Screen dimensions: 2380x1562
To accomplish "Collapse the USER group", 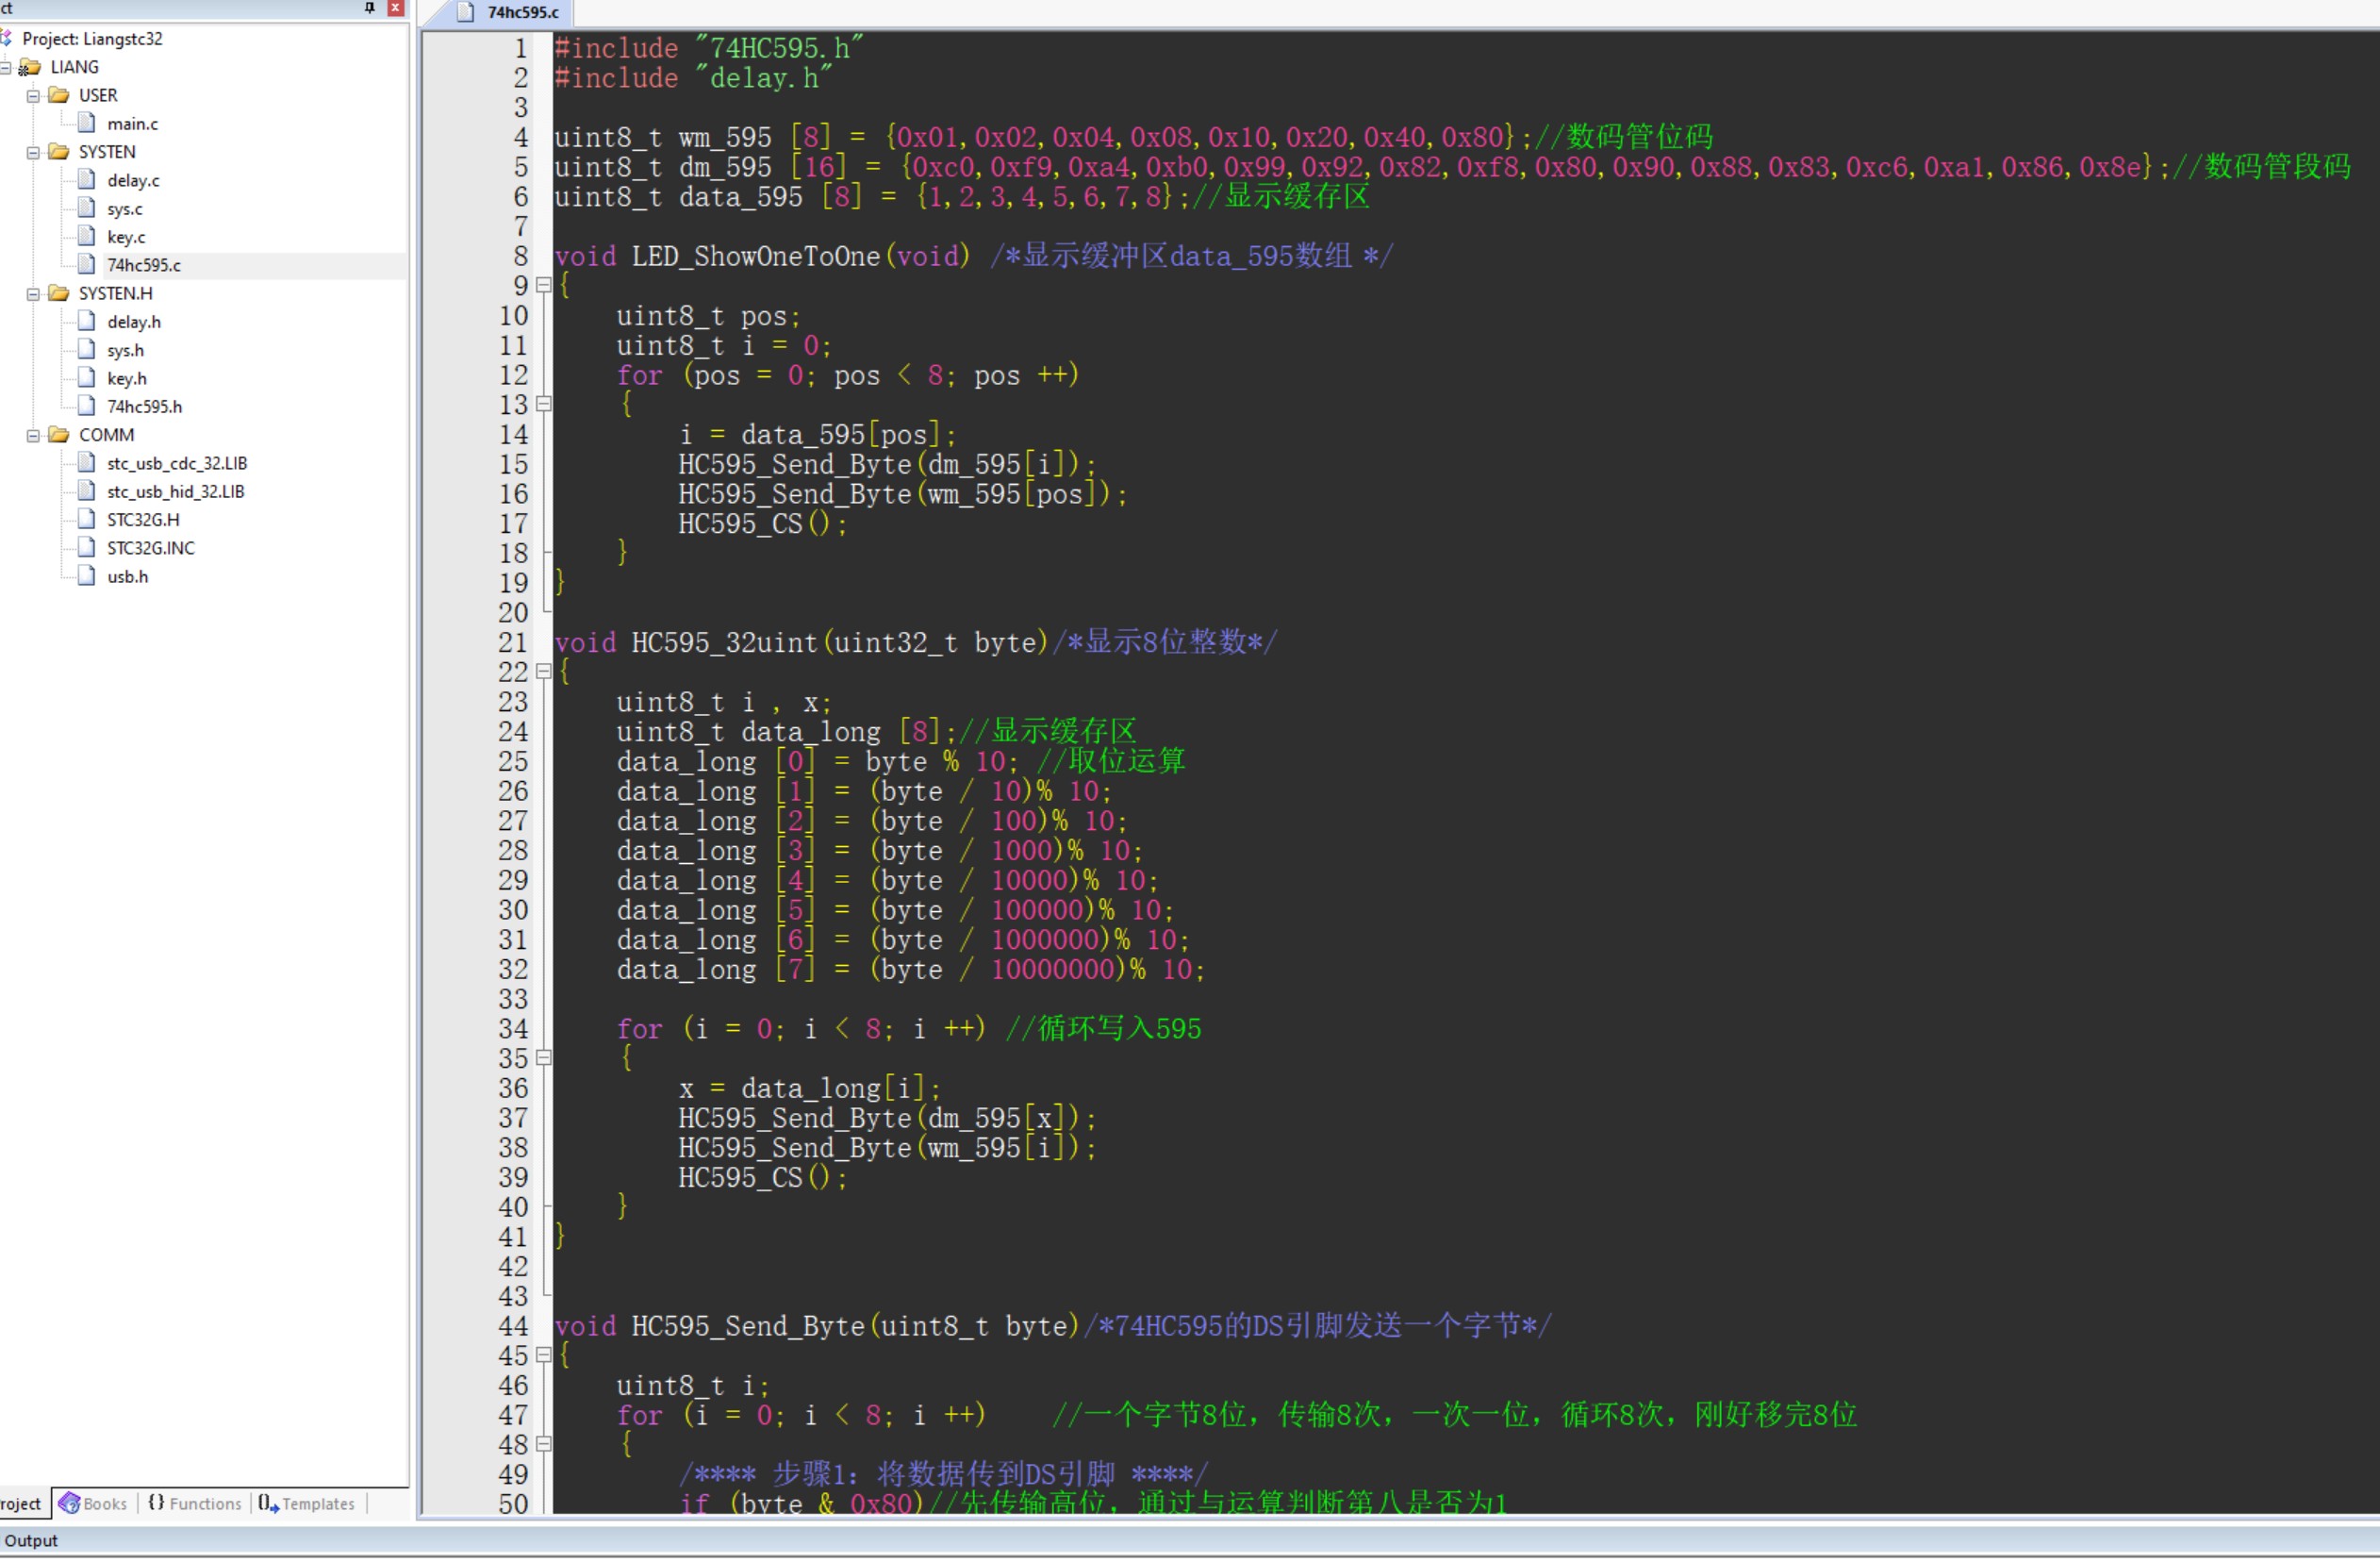I will point(33,96).
